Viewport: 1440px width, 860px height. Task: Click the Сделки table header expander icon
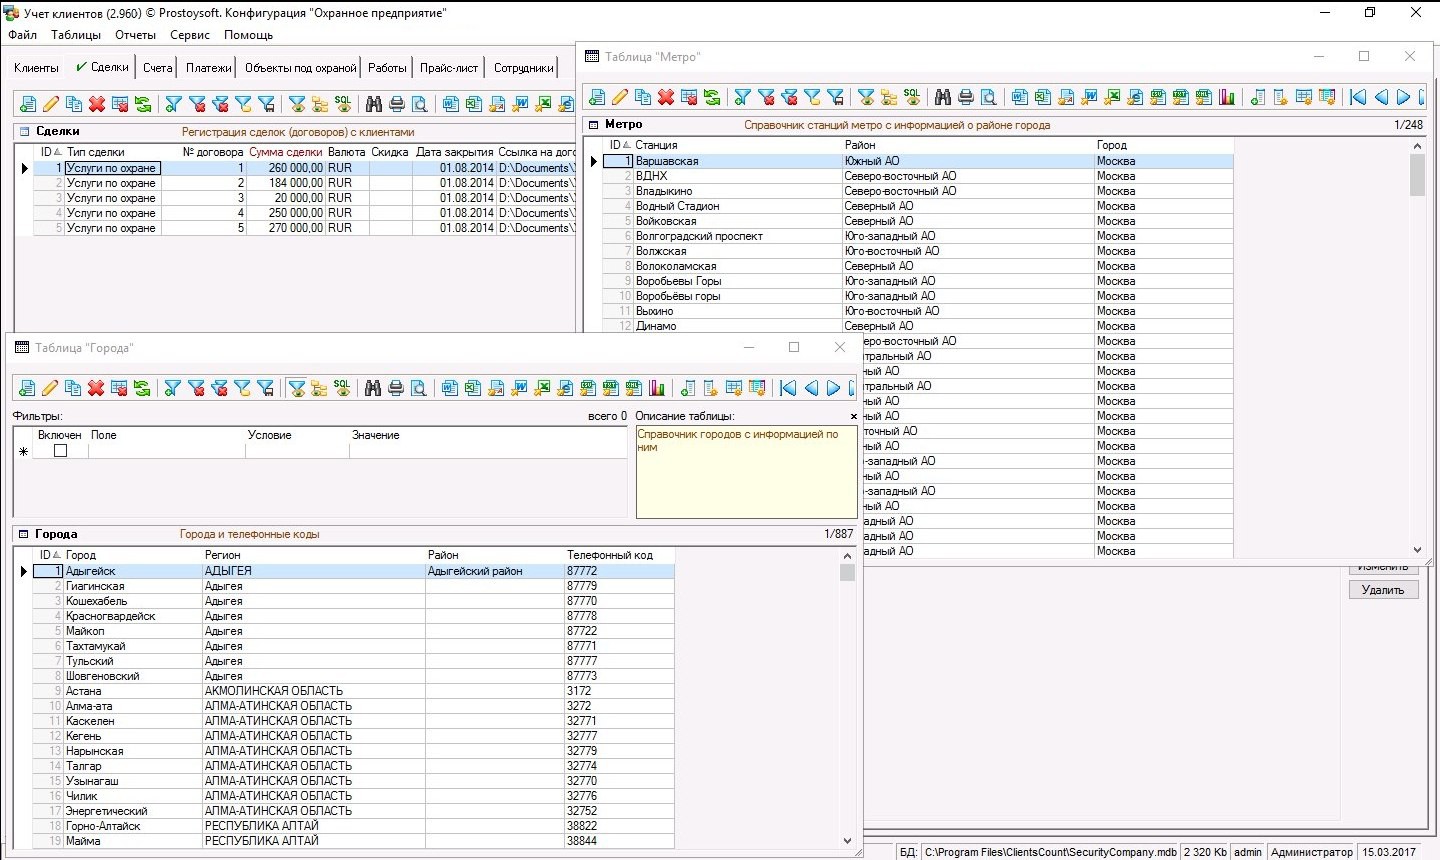[x=24, y=131]
